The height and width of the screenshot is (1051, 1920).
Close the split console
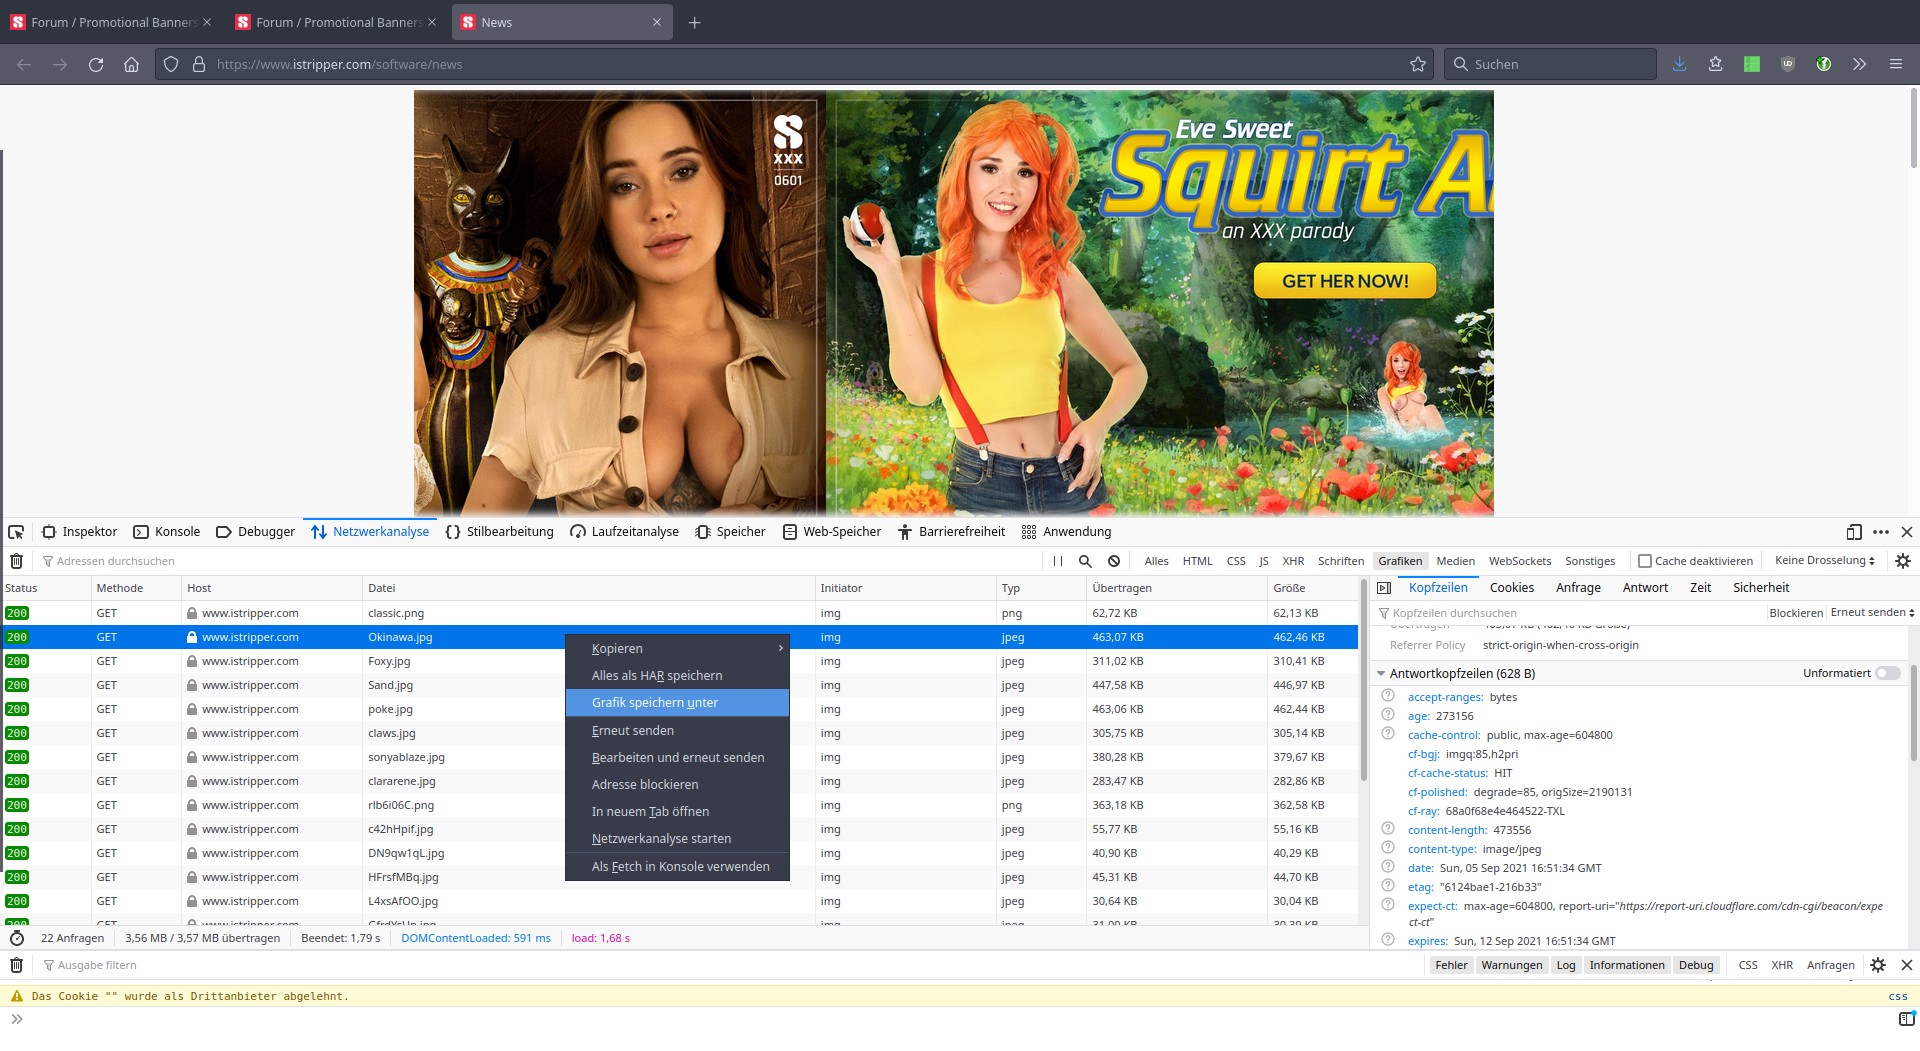(x=1906, y=965)
